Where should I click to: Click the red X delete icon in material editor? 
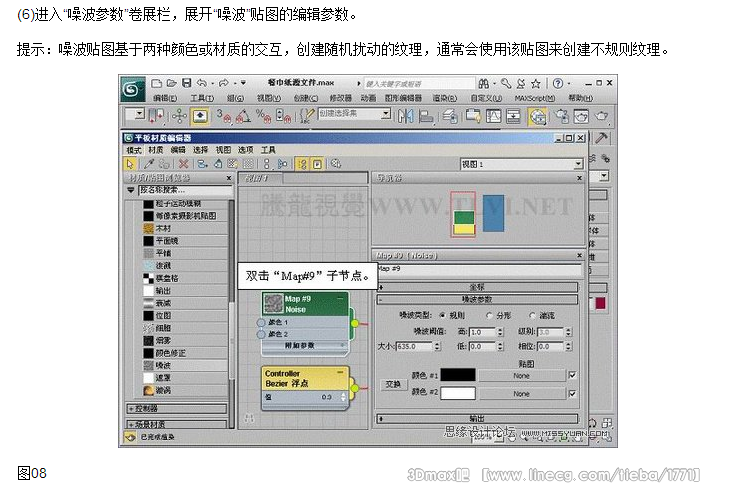(183, 163)
